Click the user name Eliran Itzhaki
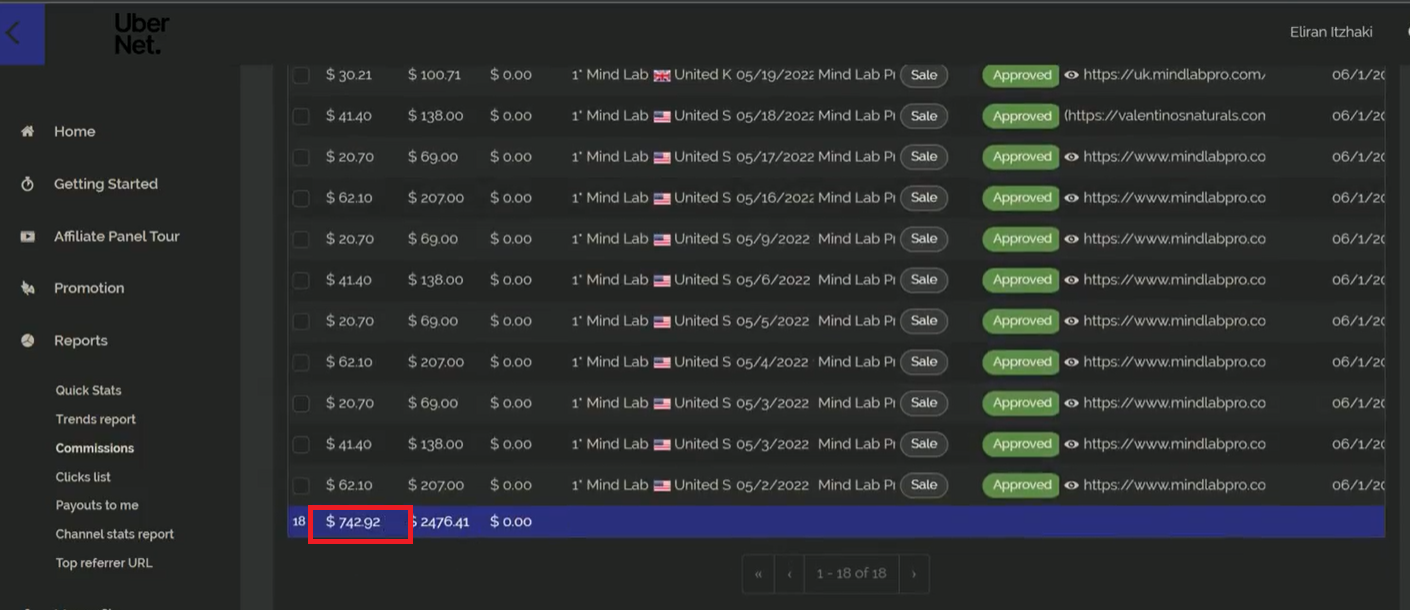The image size is (1410, 610). [1331, 32]
